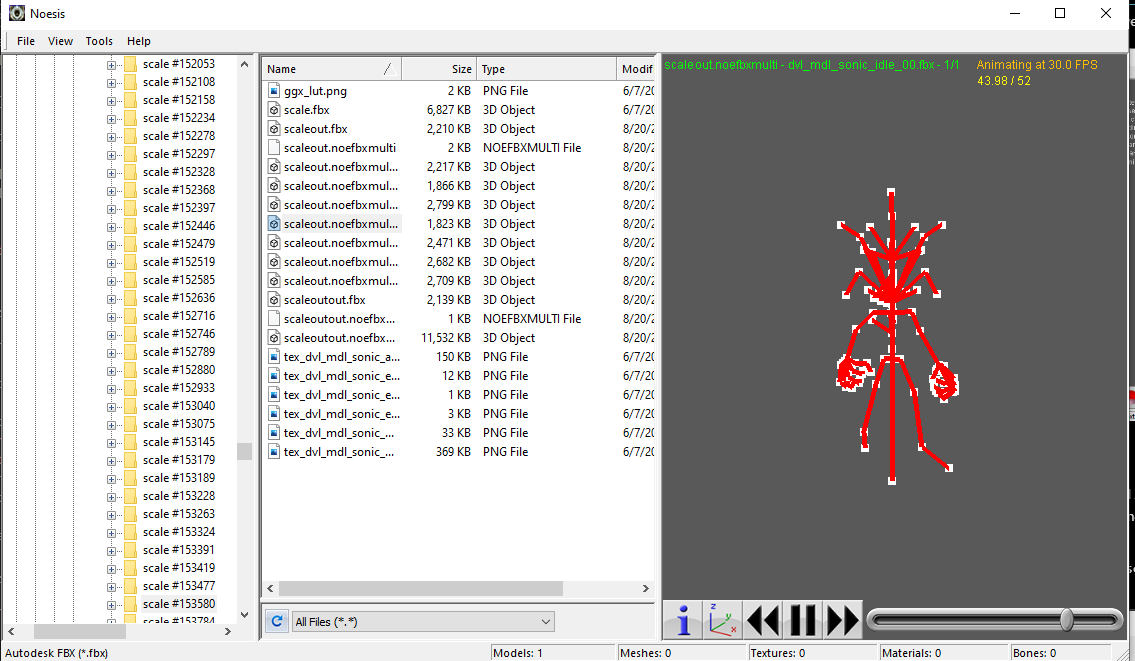Viewport: 1135px width, 661px height.
Task: Click the 150 KB PNG file icon
Action: point(274,356)
